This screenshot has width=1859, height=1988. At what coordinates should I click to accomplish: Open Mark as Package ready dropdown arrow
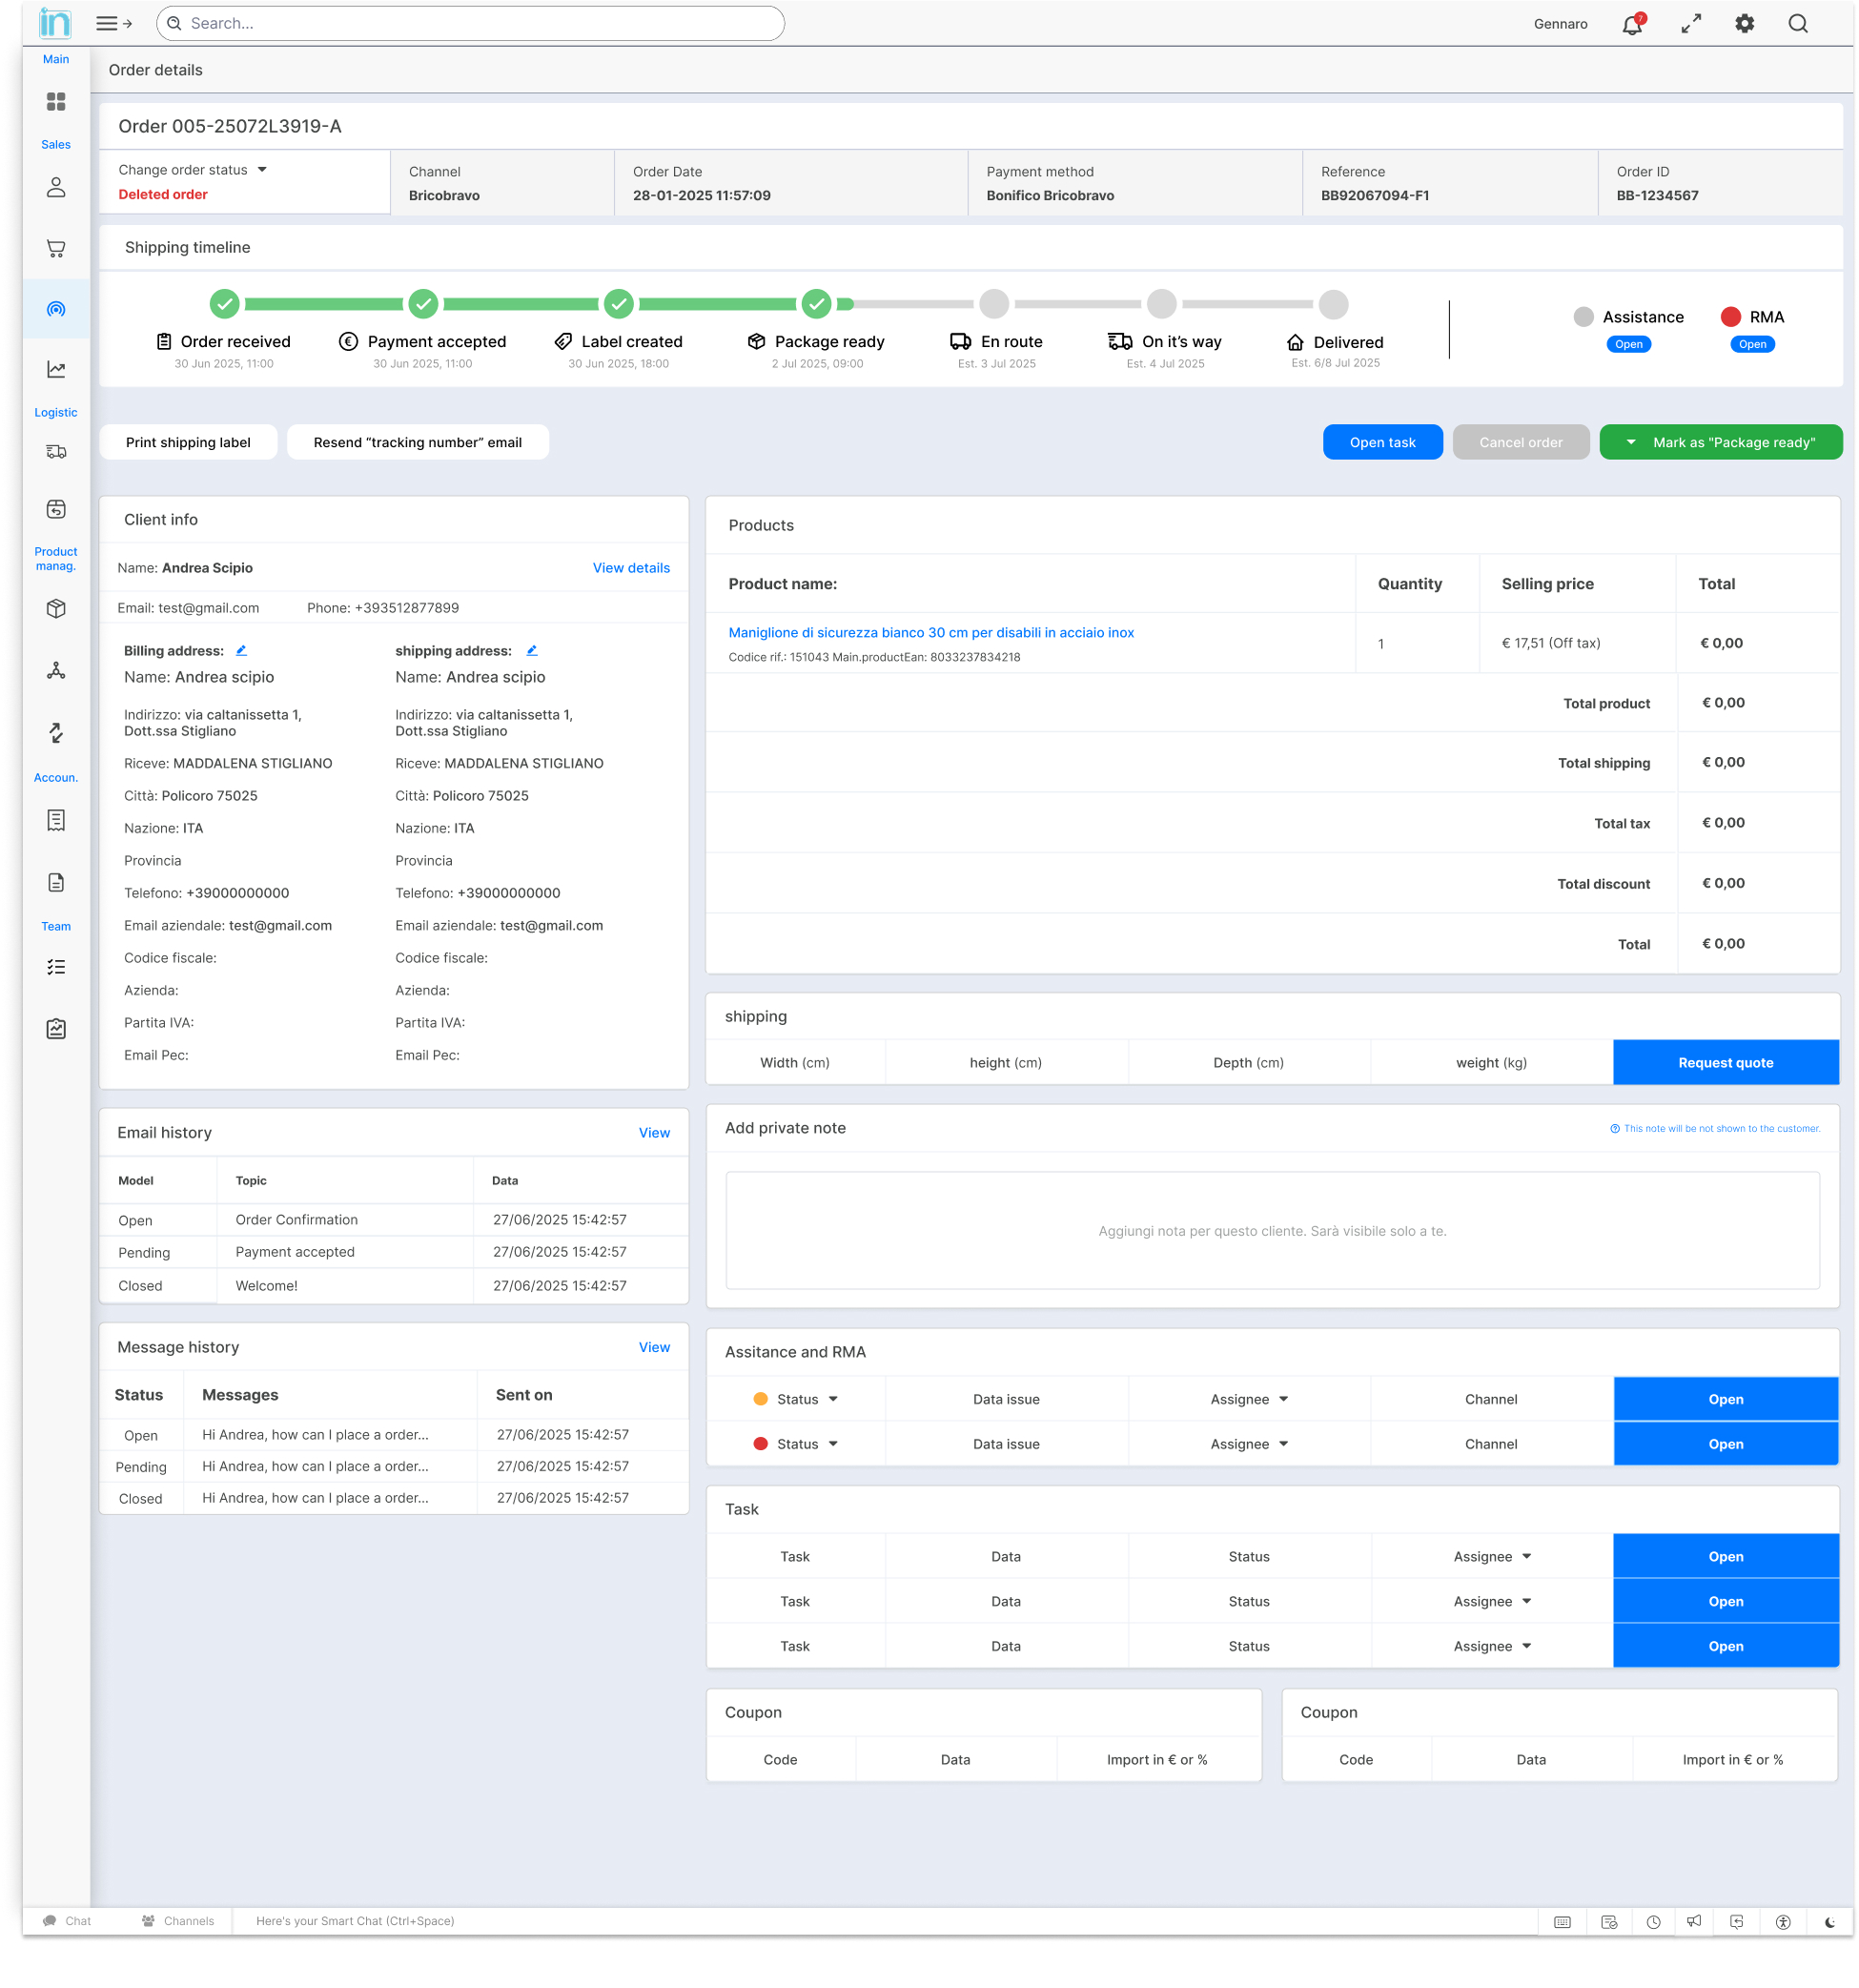pyautogui.click(x=1631, y=442)
